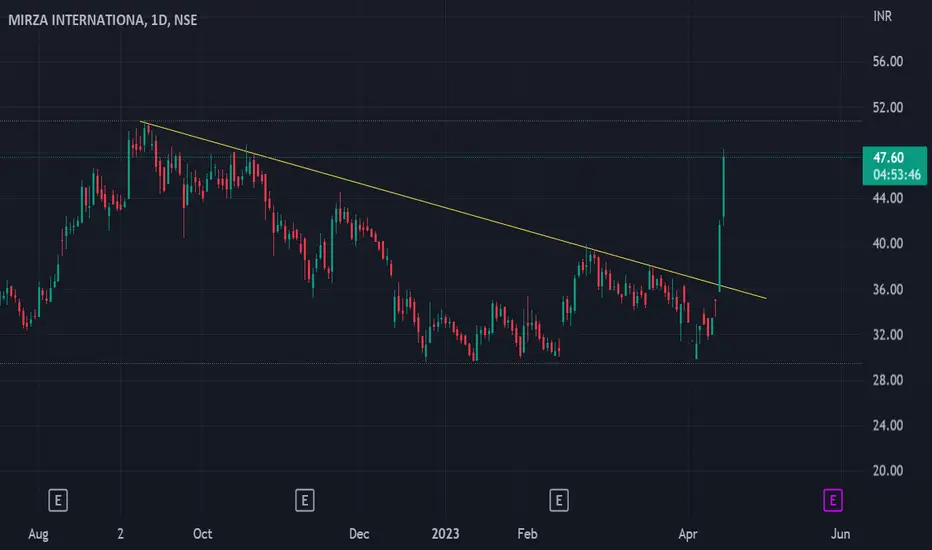Open purple upcoming earnings marker E
The height and width of the screenshot is (550, 932).
pyautogui.click(x=833, y=501)
